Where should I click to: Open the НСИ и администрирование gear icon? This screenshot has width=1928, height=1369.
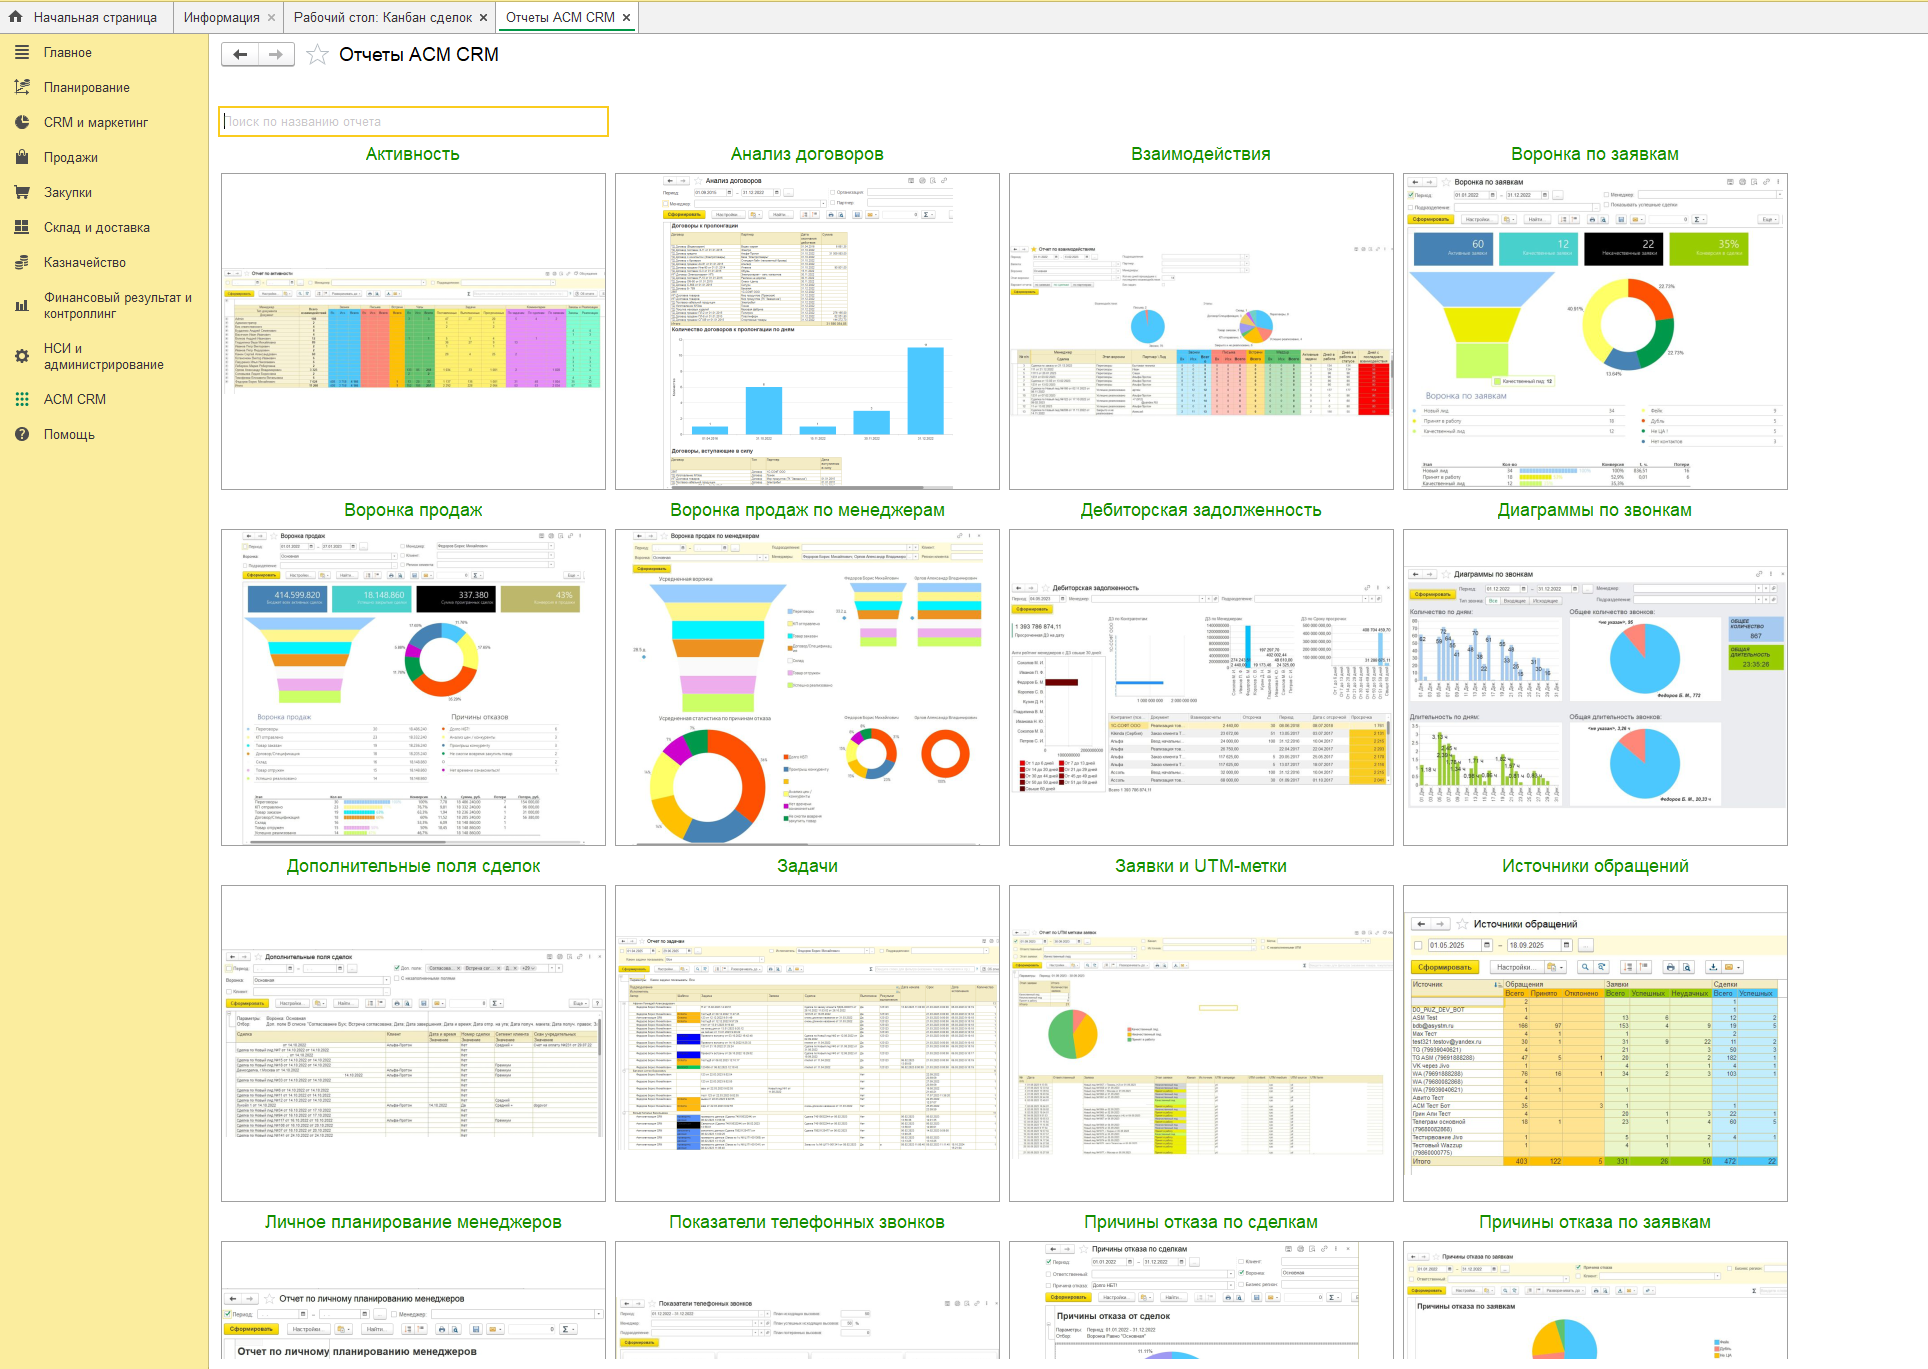22,356
